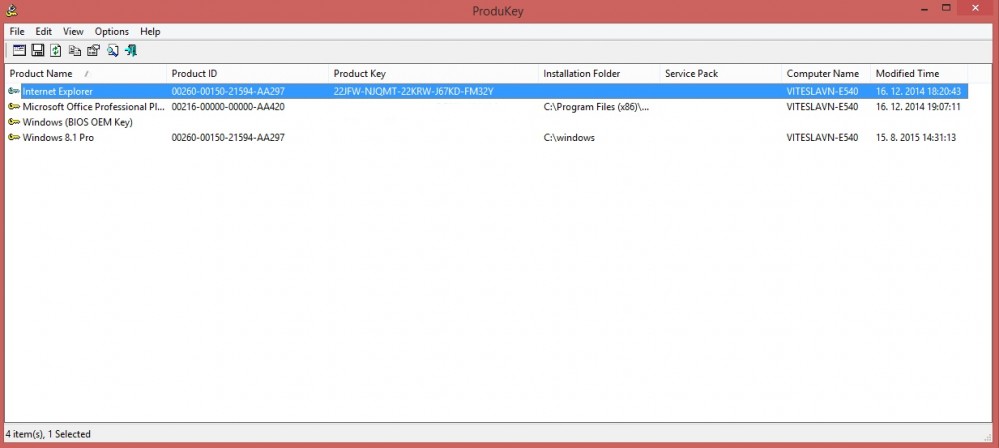Click the Product Key column header
Image resolution: width=999 pixels, height=448 pixels.
[360, 74]
